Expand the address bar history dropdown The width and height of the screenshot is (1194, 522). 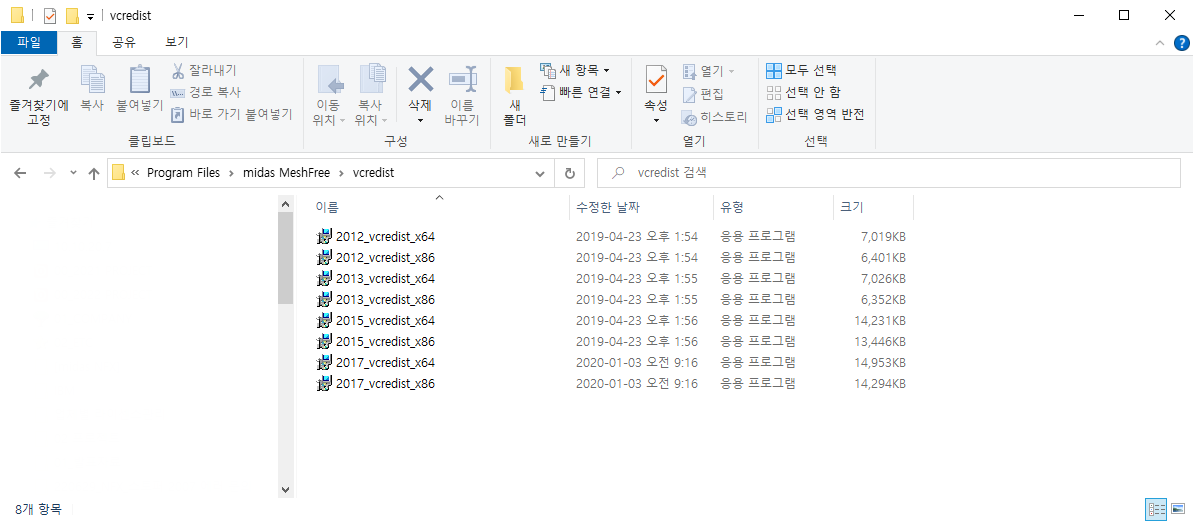tap(540, 173)
